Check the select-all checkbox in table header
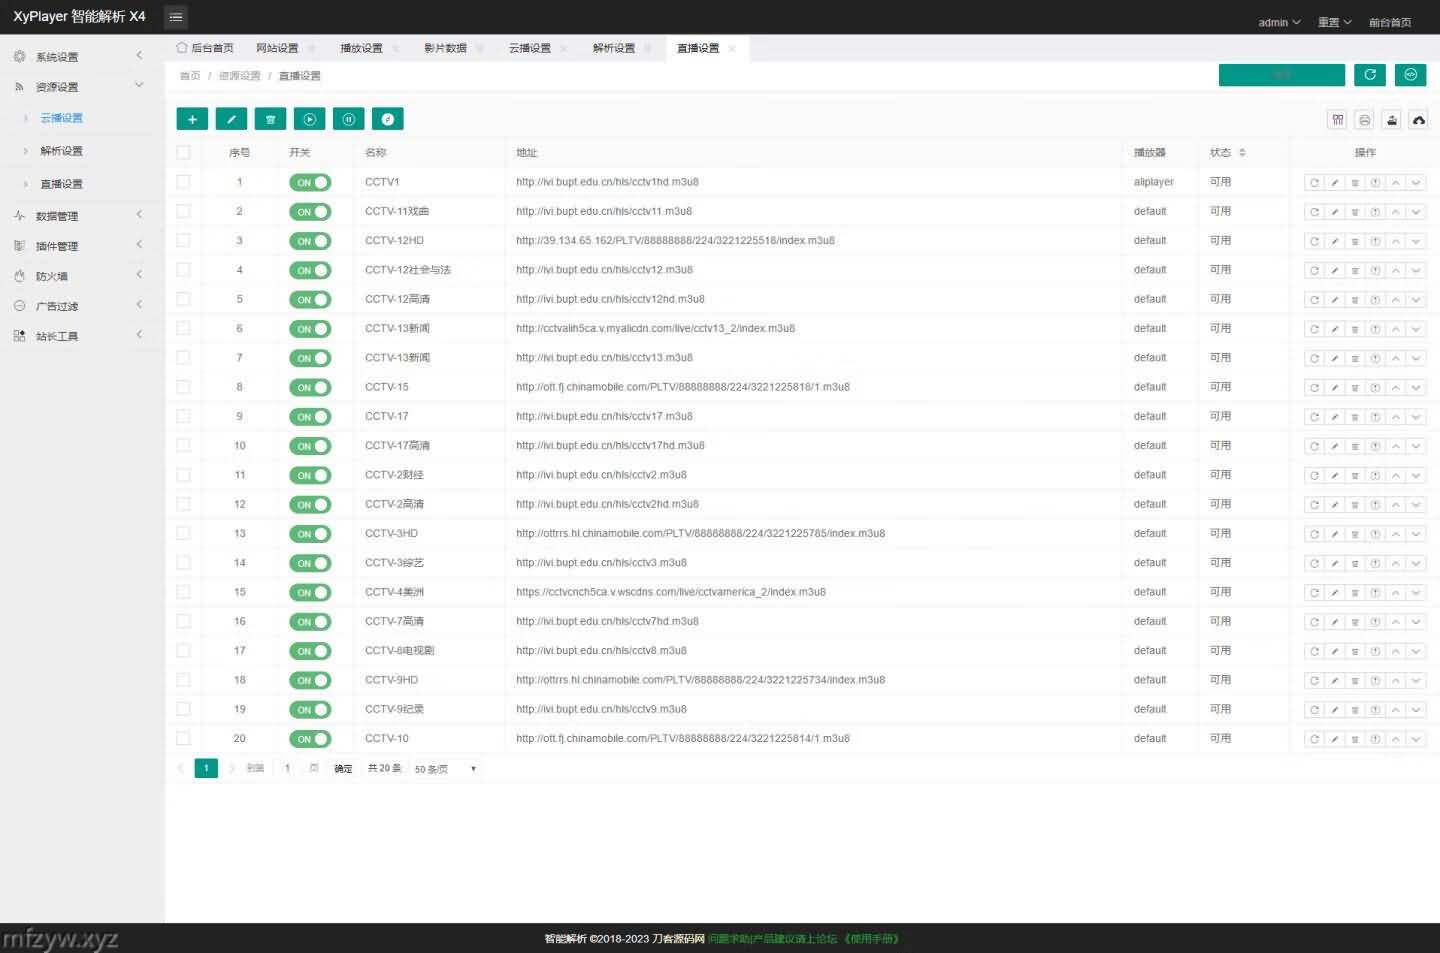Viewport: 1440px width, 953px height. [x=183, y=153]
